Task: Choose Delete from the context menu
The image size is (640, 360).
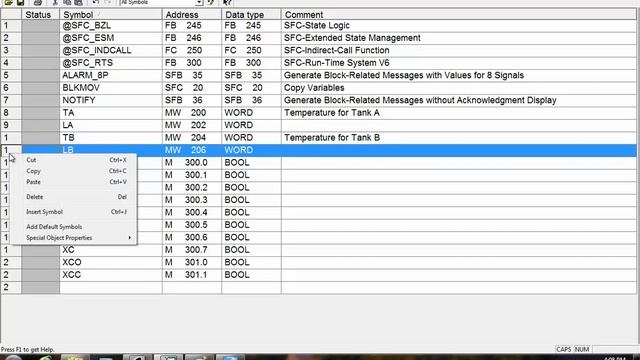Action: tap(73, 197)
